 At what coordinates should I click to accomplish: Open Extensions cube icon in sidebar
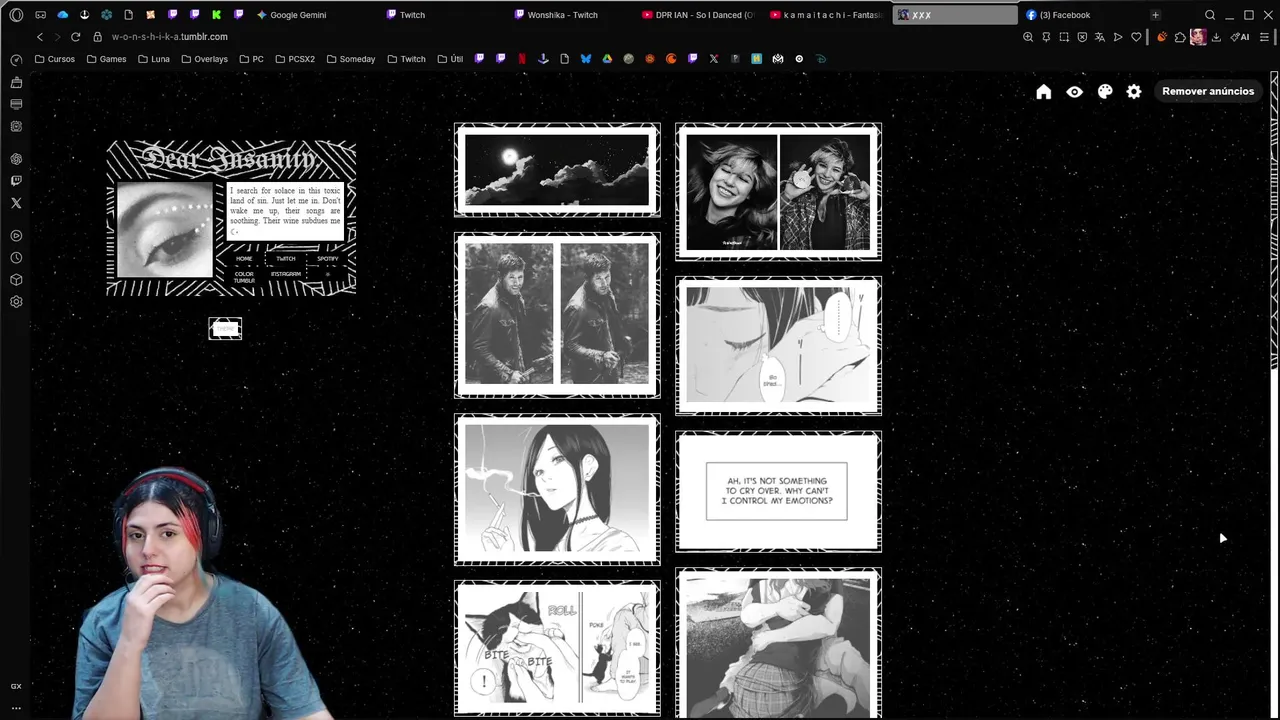pos(16,280)
